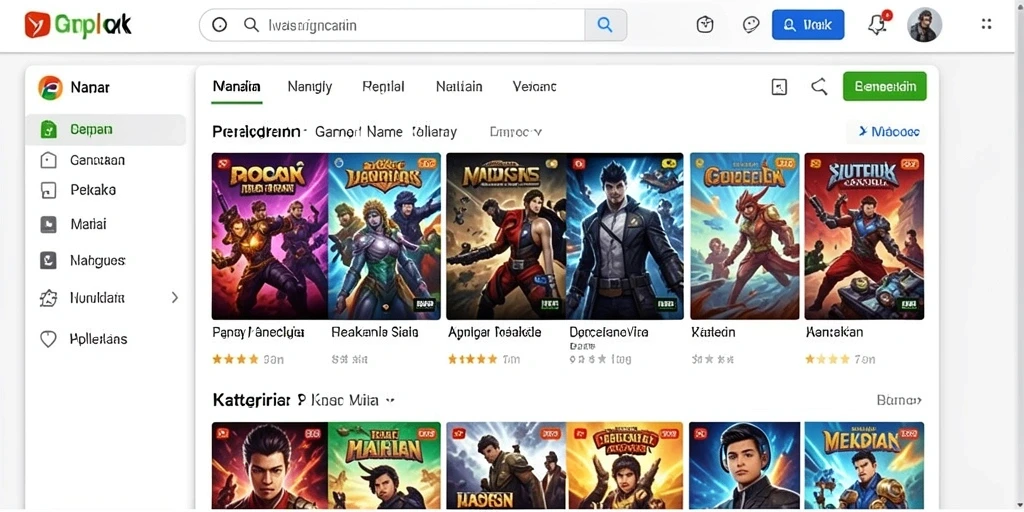Click star rating under Kentakan
Viewport: 1024px width, 512px height.
coord(828,359)
